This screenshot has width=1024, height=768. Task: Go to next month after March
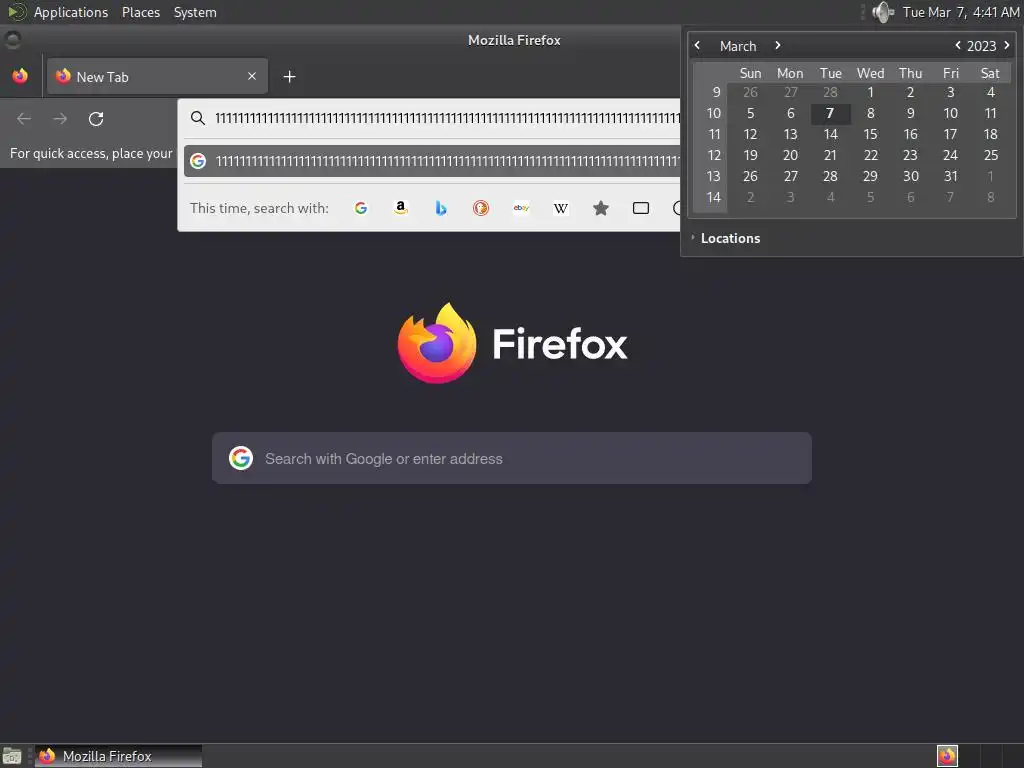[778, 46]
